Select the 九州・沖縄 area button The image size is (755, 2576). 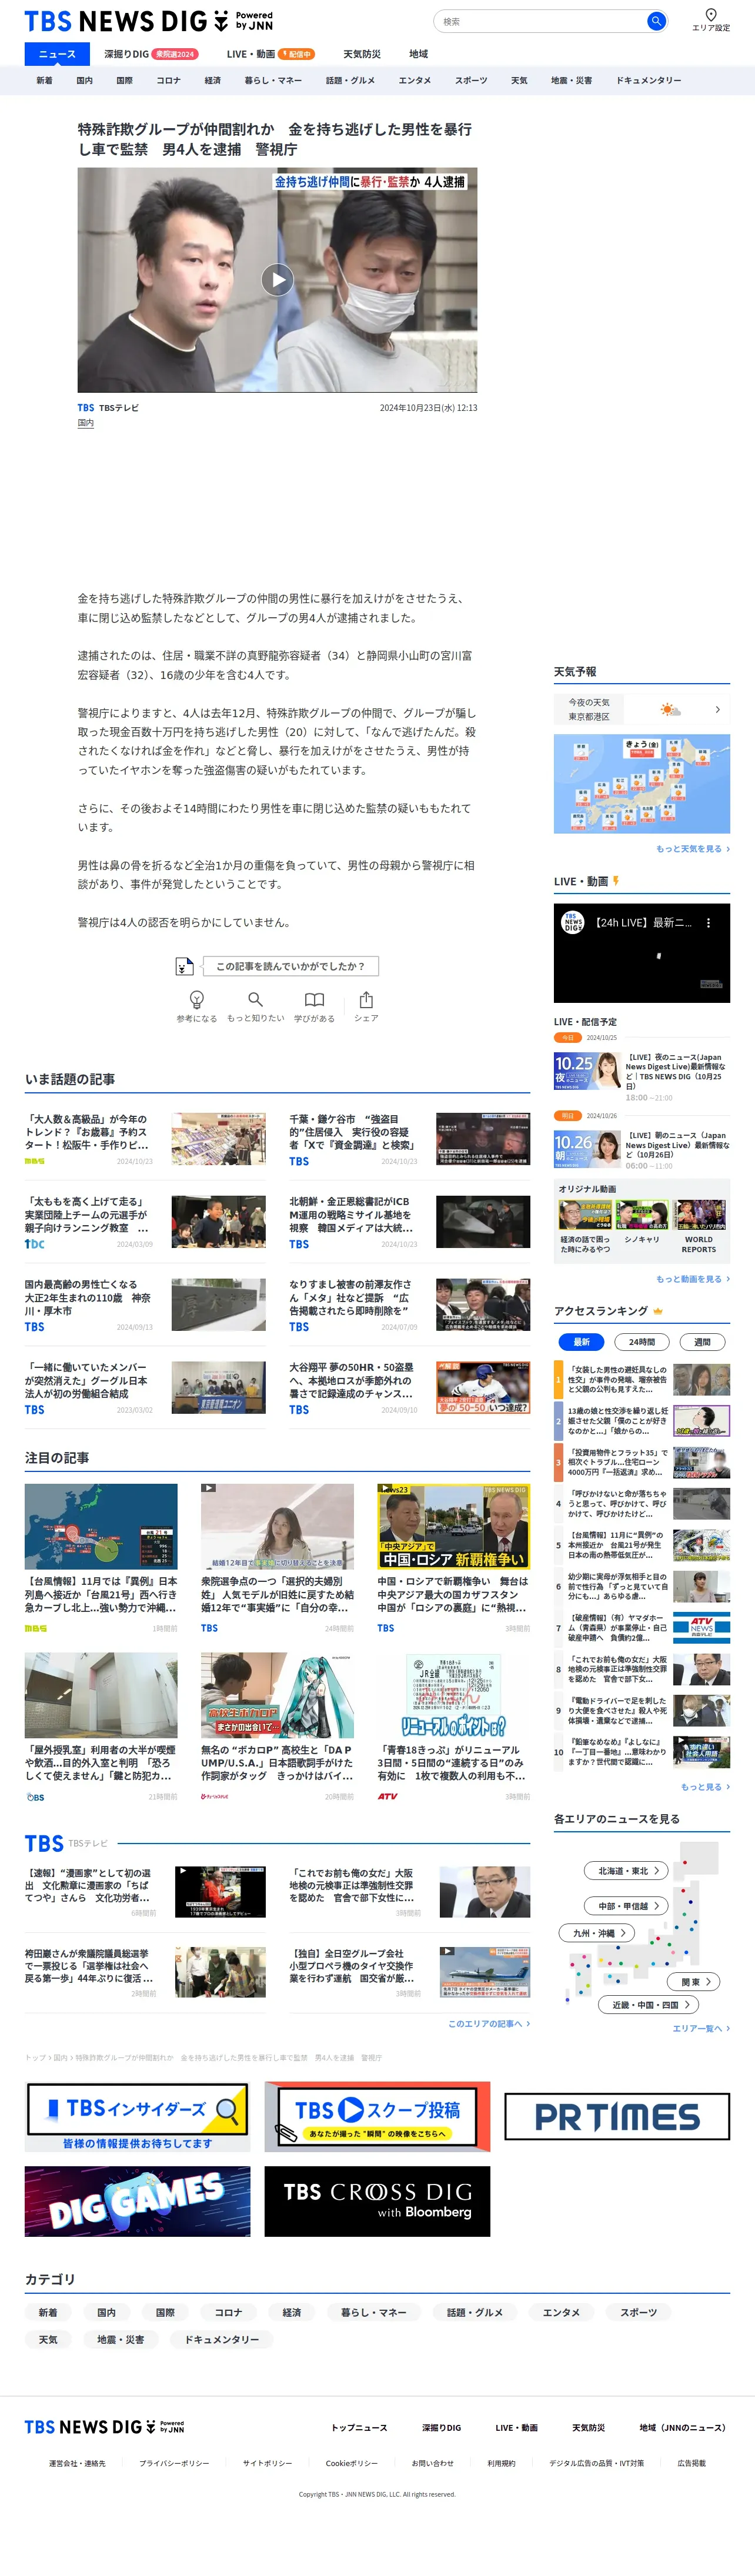pos(597,1933)
